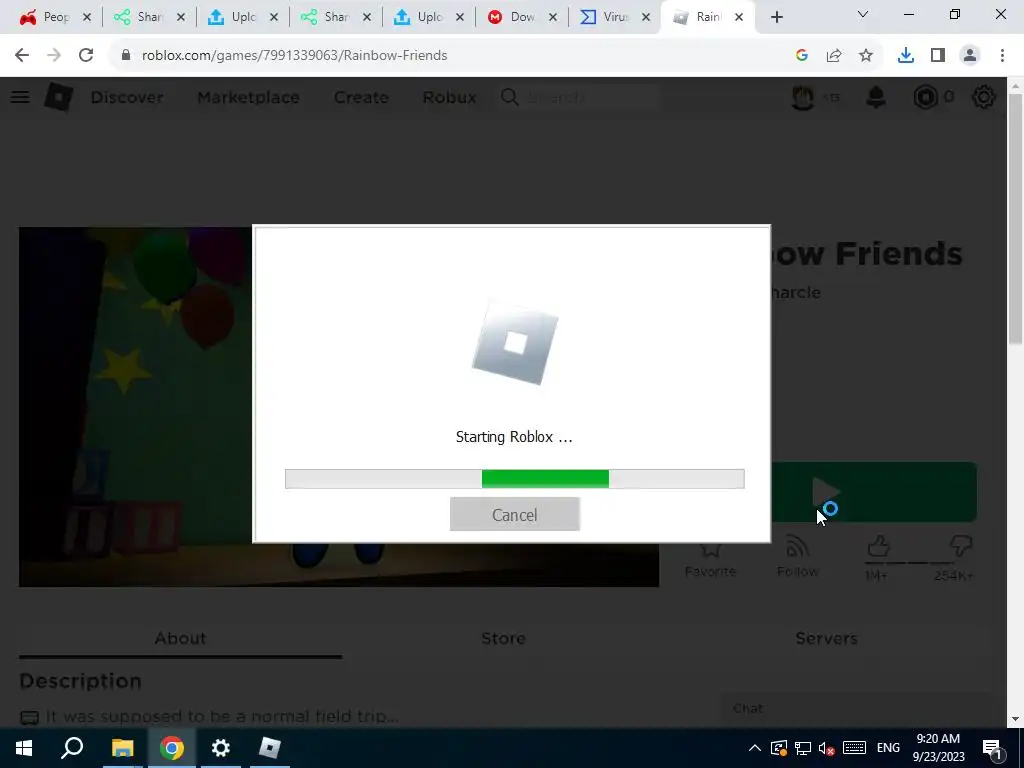1024x768 pixels.
Task: Share this page using share icon
Action: 834,56
